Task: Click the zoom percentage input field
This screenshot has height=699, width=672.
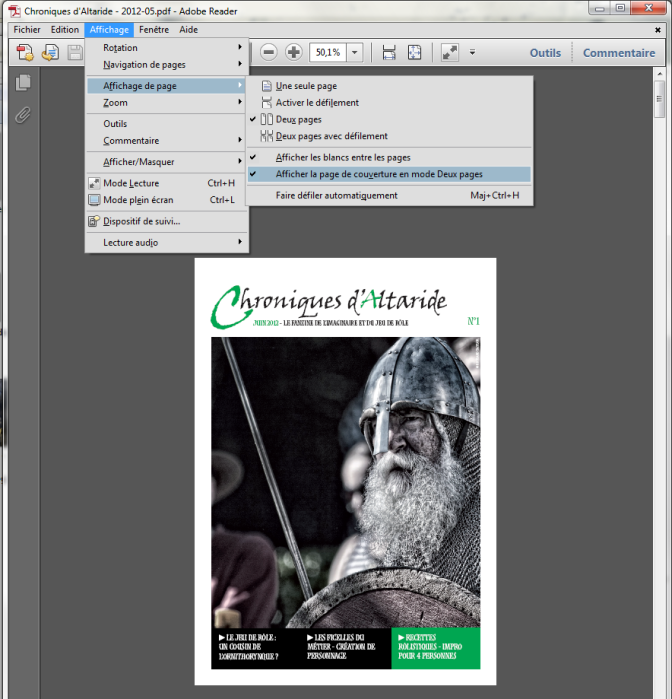Action: (326, 52)
